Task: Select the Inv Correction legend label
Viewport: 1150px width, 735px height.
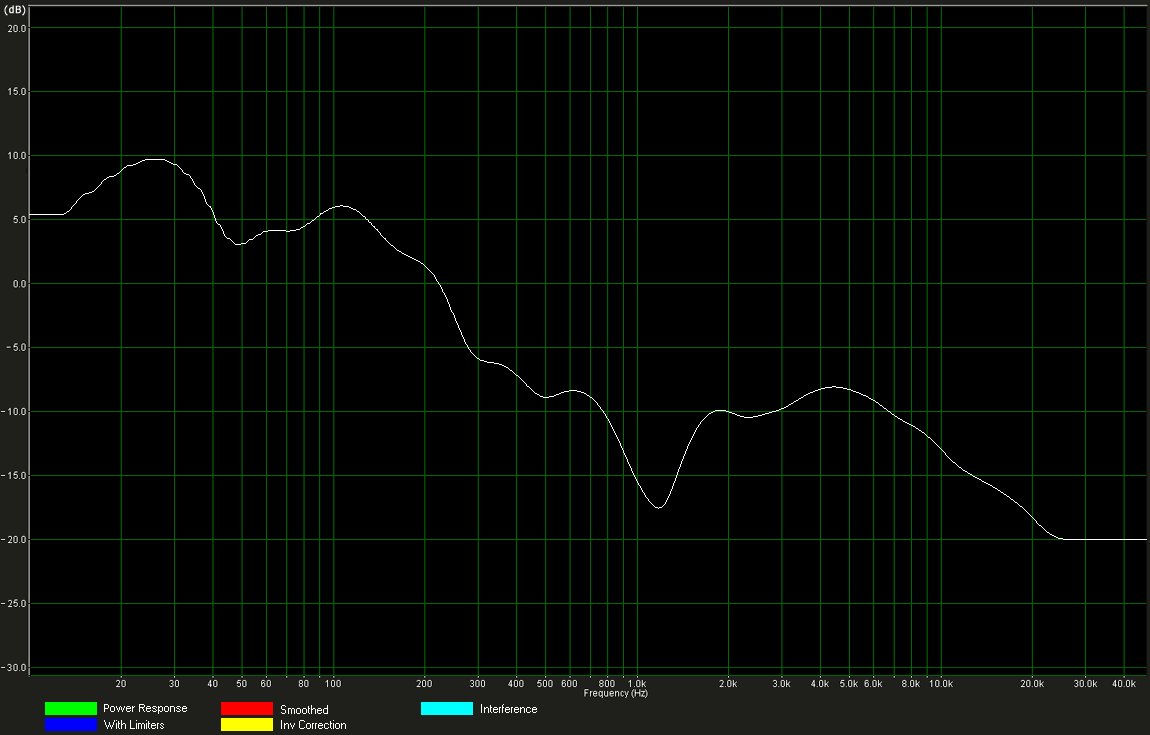Action: coord(312,725)
